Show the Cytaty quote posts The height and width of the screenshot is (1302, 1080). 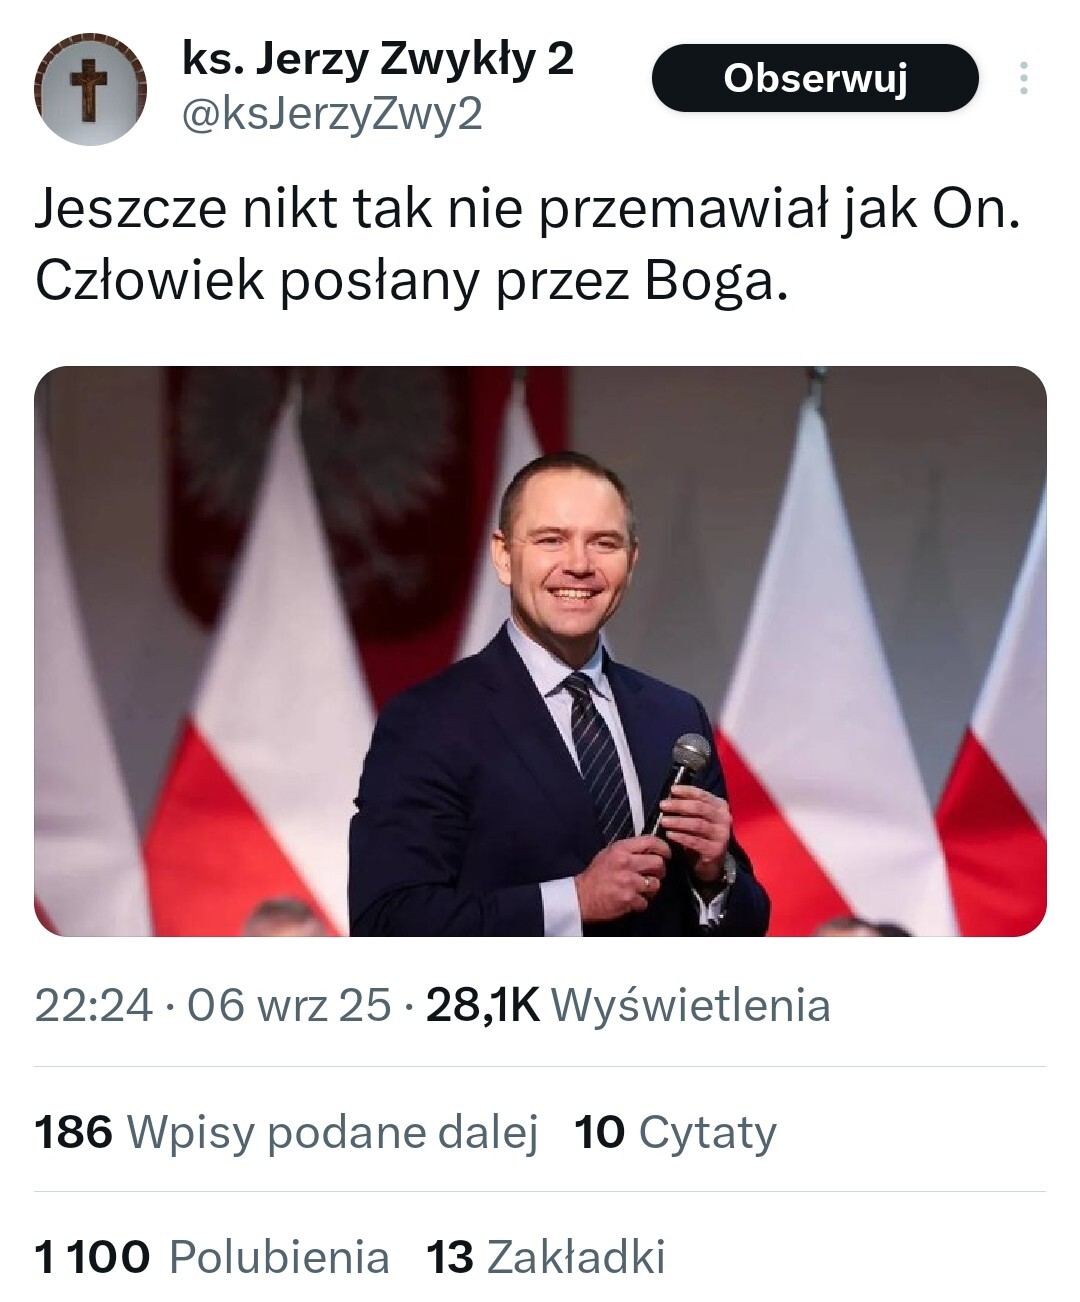coord(707,1133)
